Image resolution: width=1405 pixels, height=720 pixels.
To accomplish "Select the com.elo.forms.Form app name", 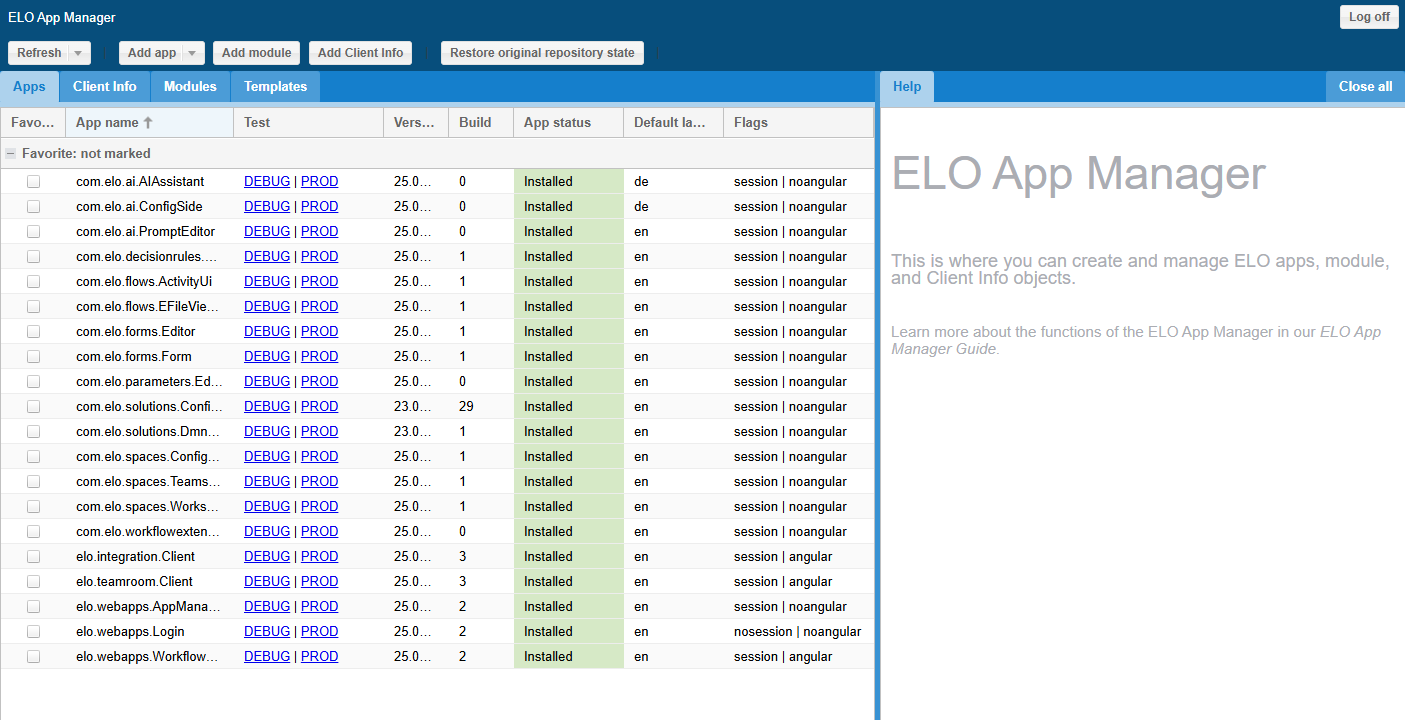I will [x=134, y=357].
